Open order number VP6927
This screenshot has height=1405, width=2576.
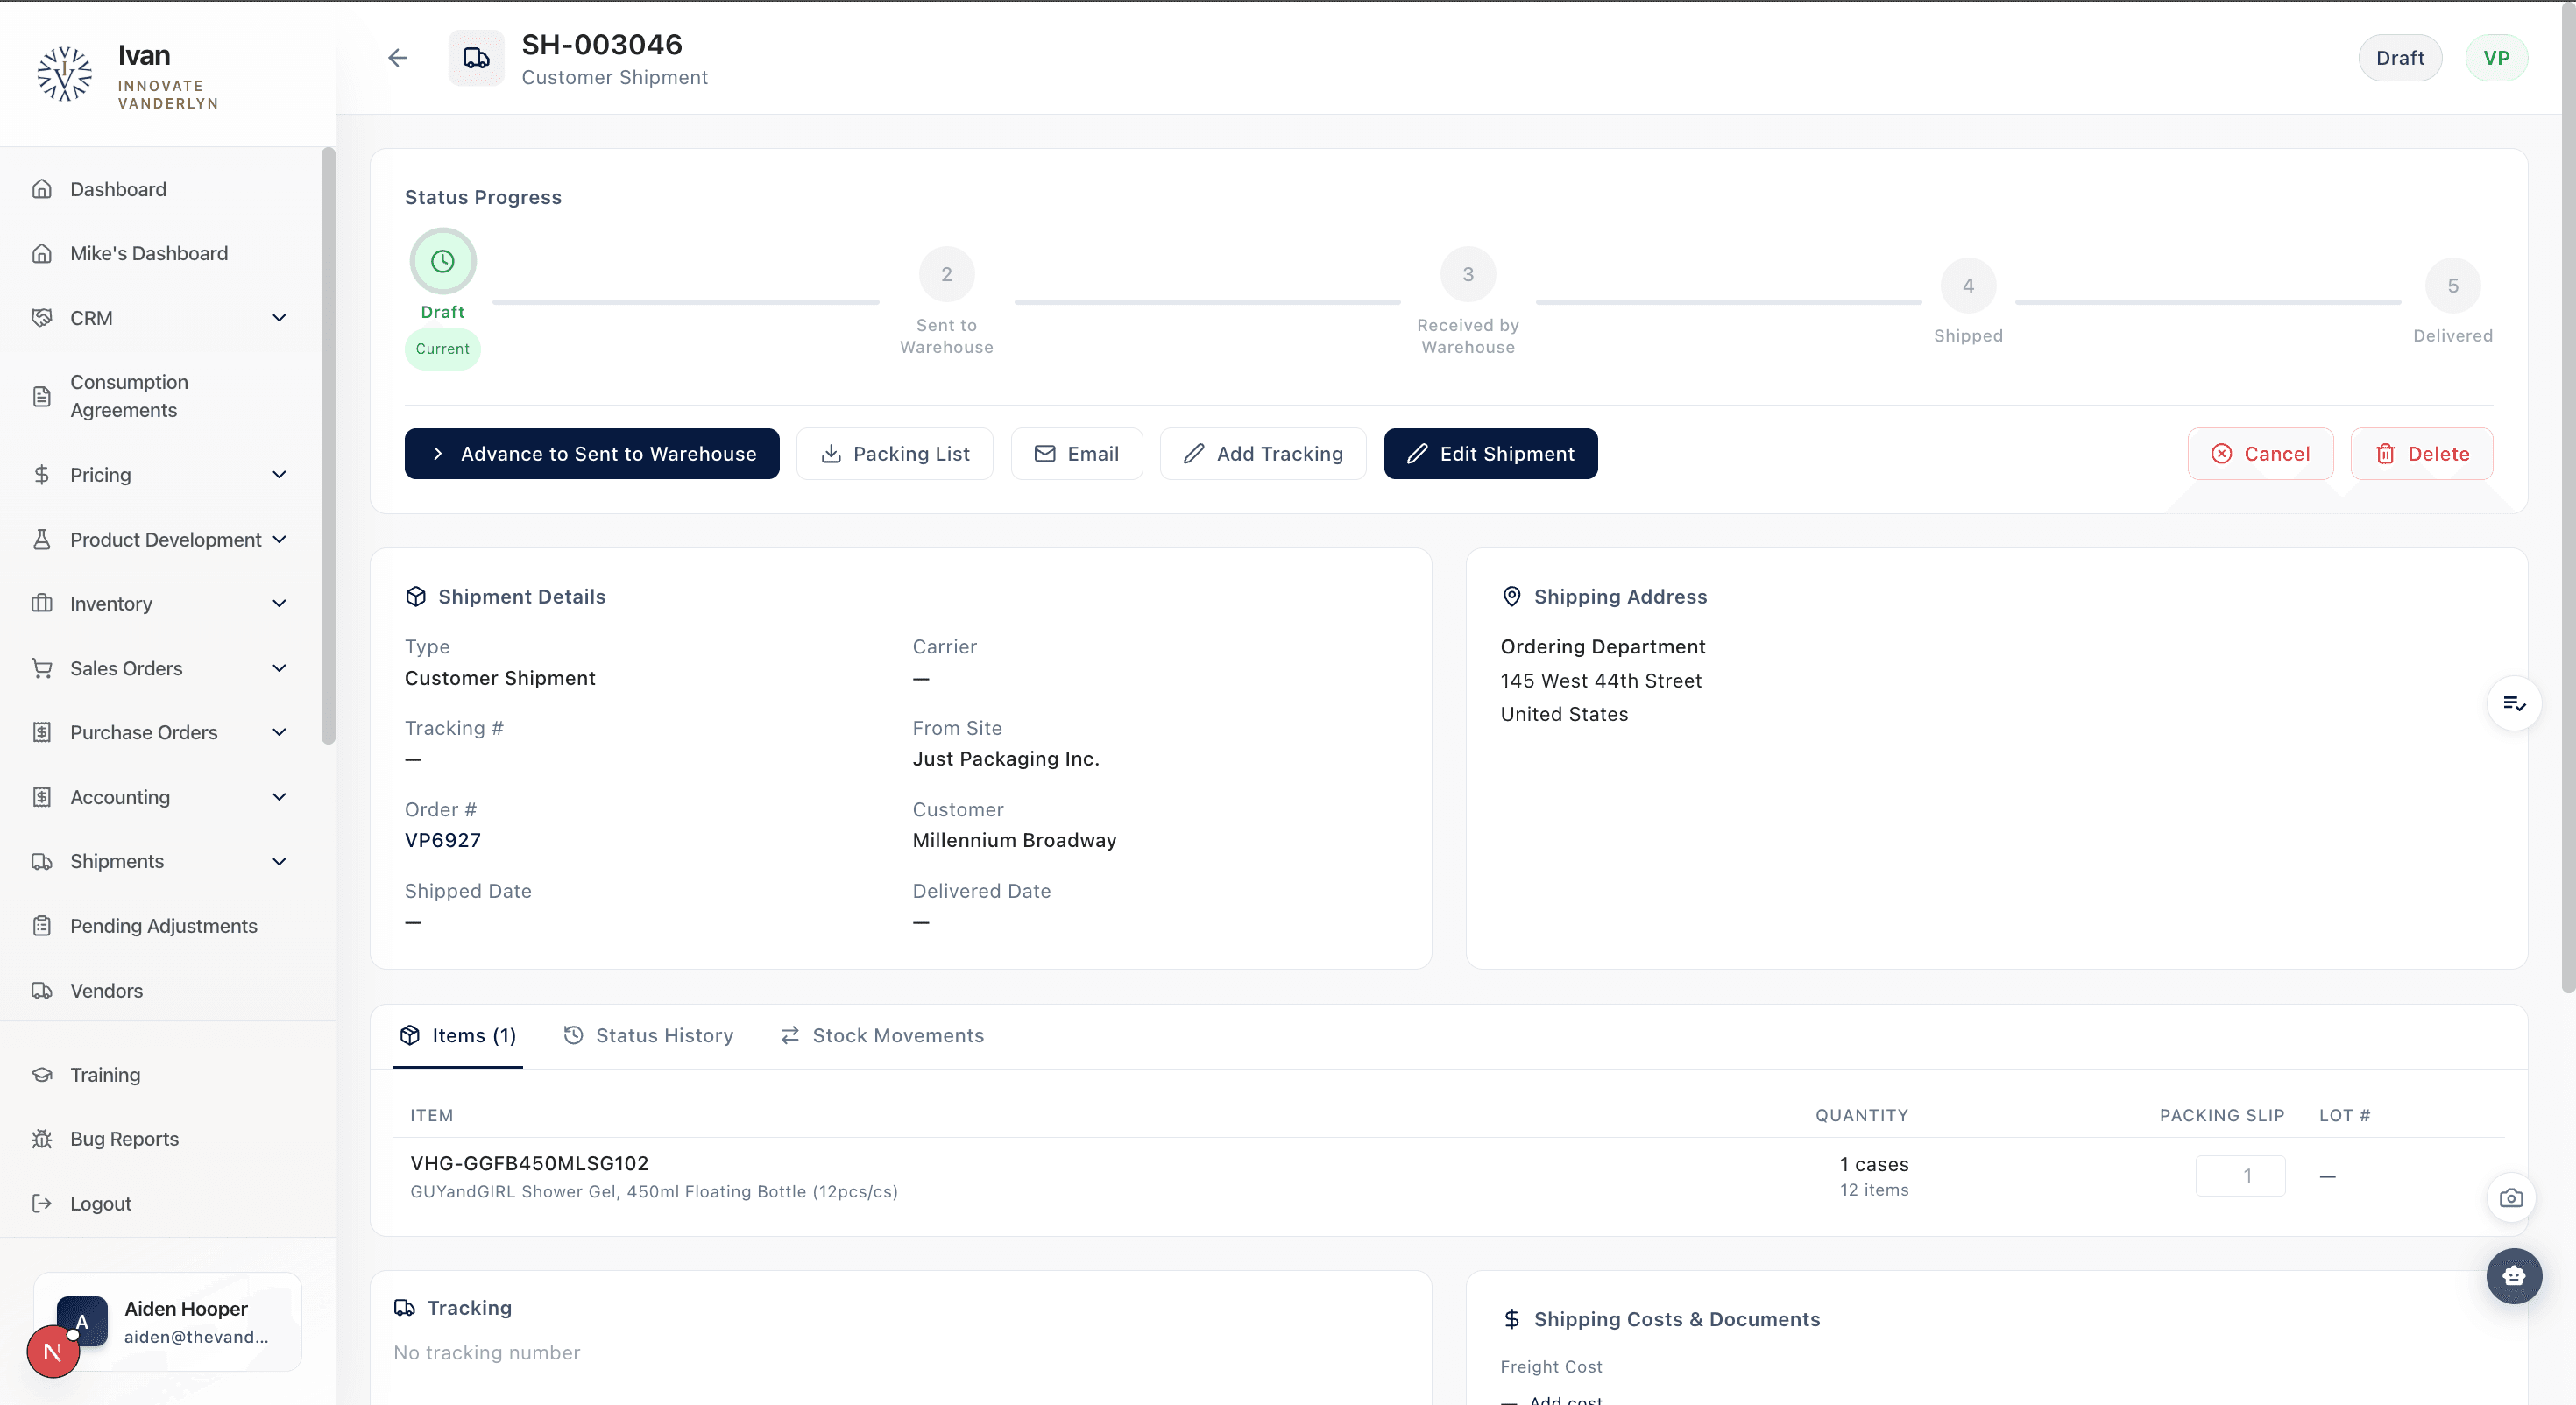[x=443, y=841]
